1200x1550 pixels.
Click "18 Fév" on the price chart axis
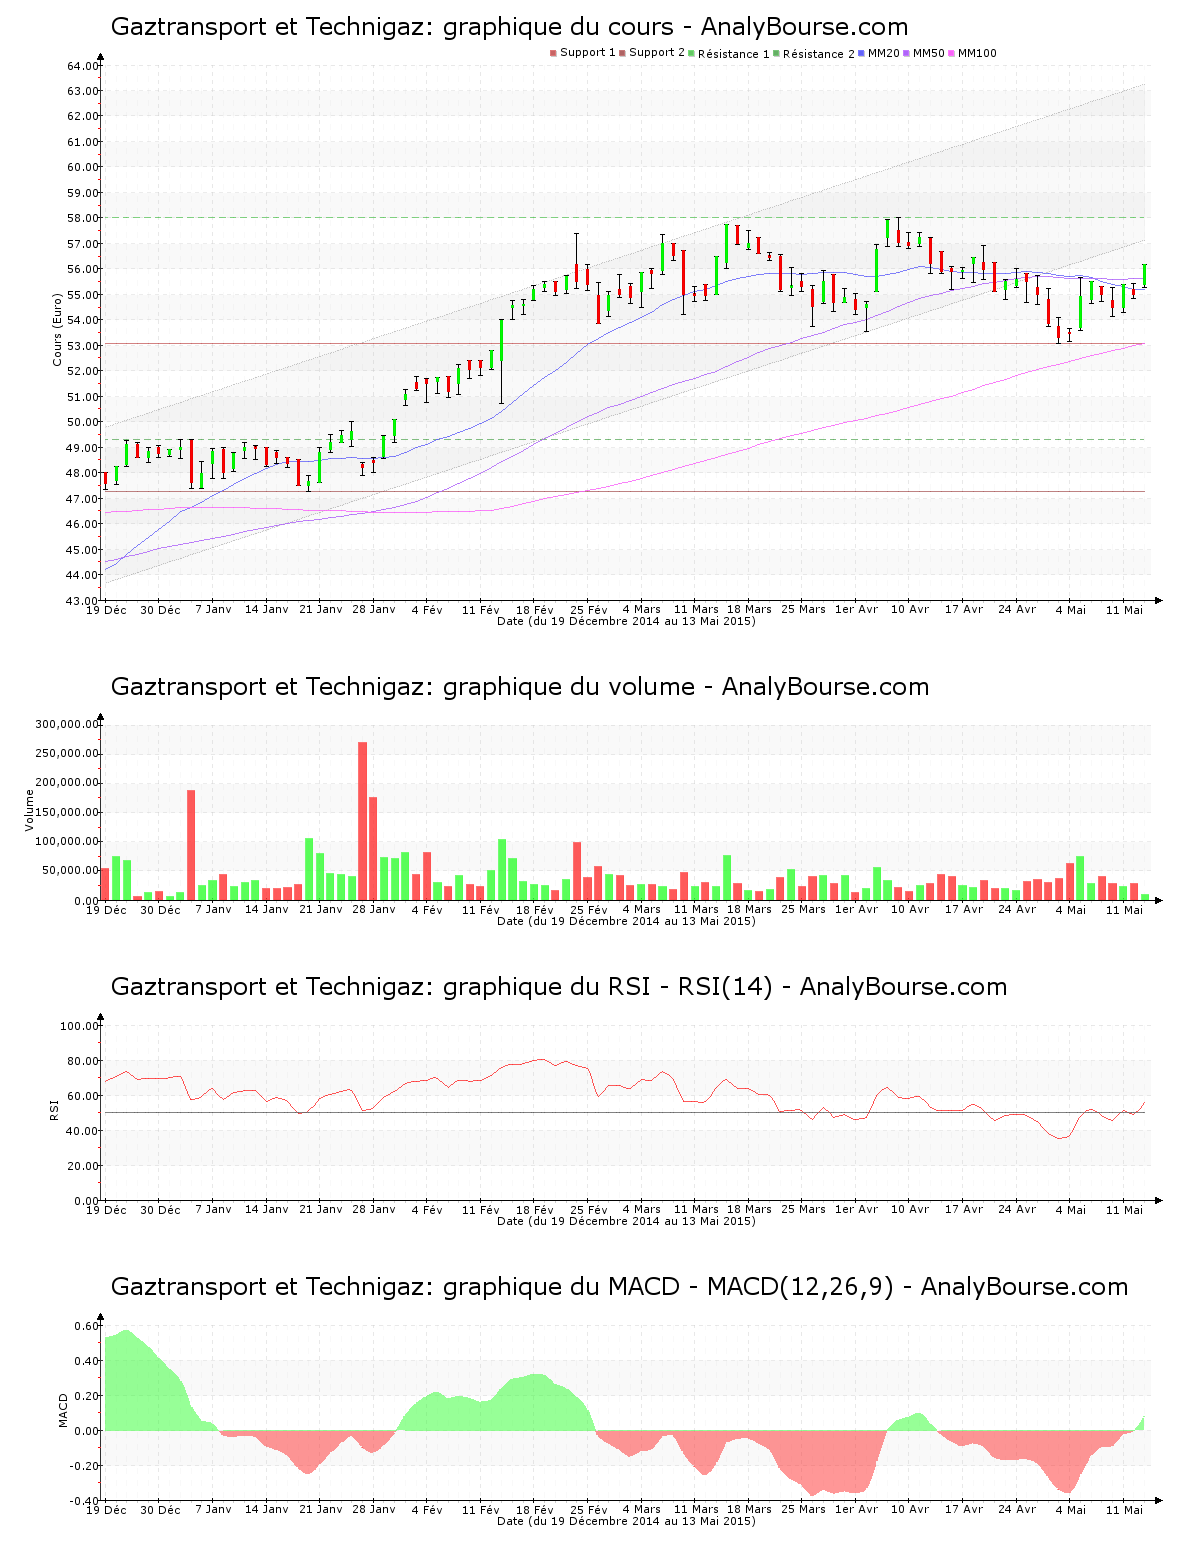[x=535, y=610]
